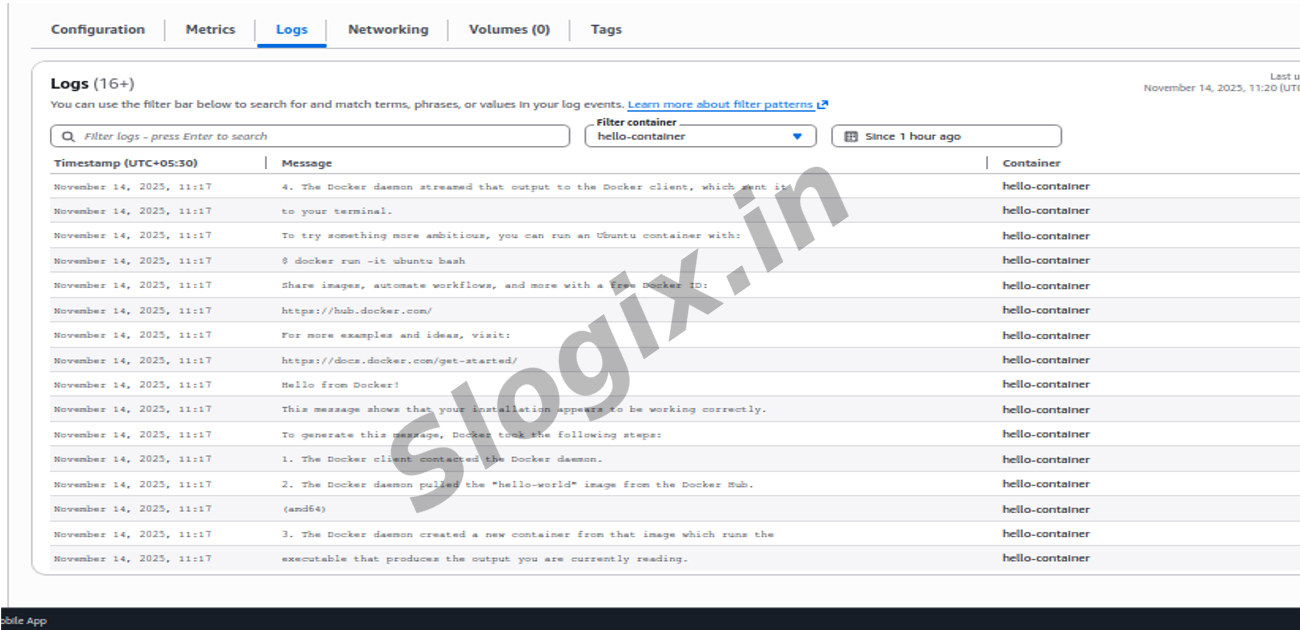Select the '$ docker run -it ubuntu bash' log row

coord(372,261)
